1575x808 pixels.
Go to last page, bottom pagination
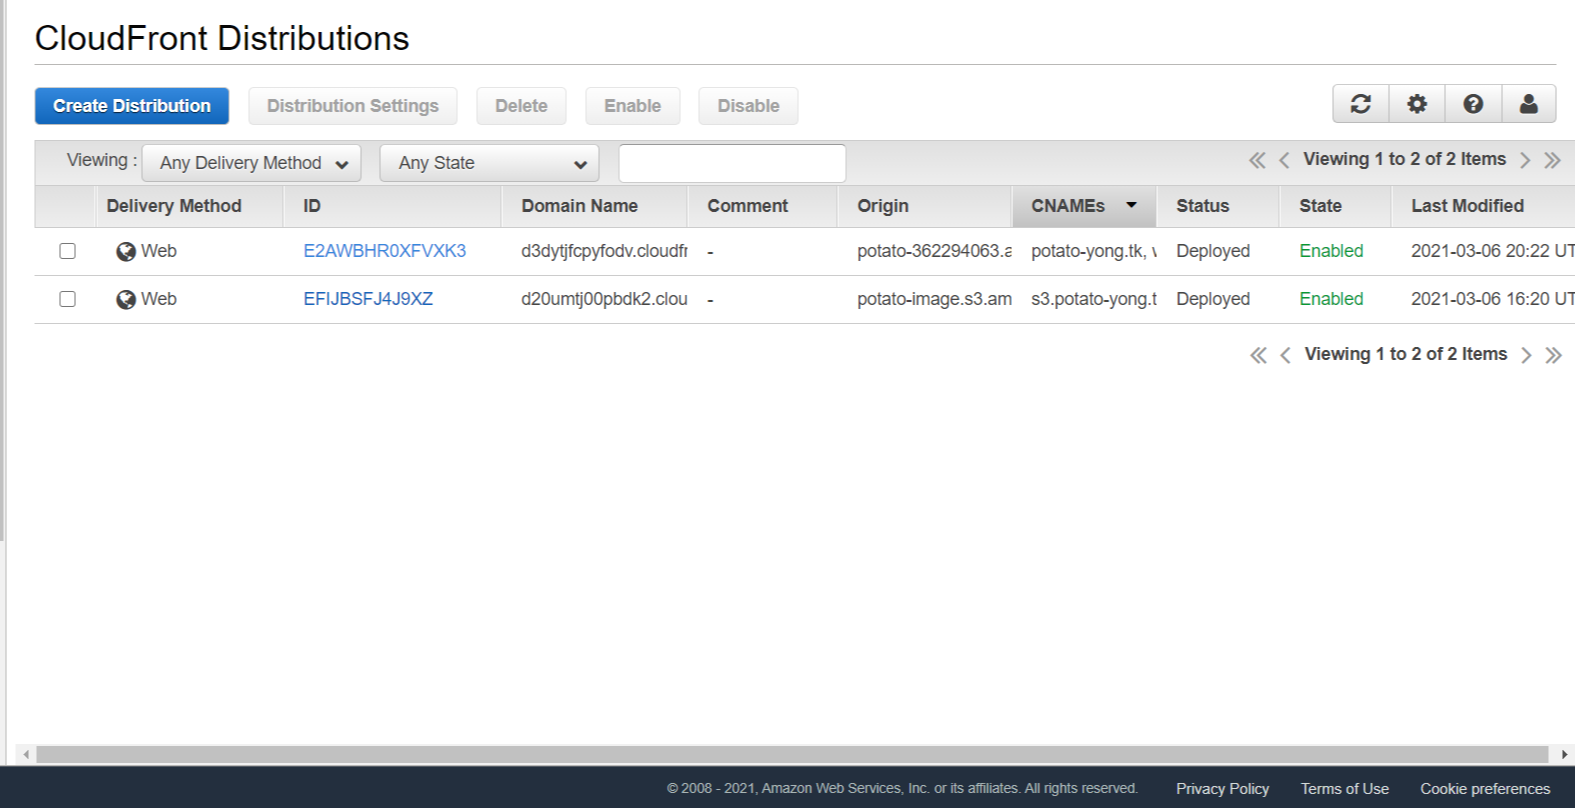pyautogui.click(x=1553, y=355)
